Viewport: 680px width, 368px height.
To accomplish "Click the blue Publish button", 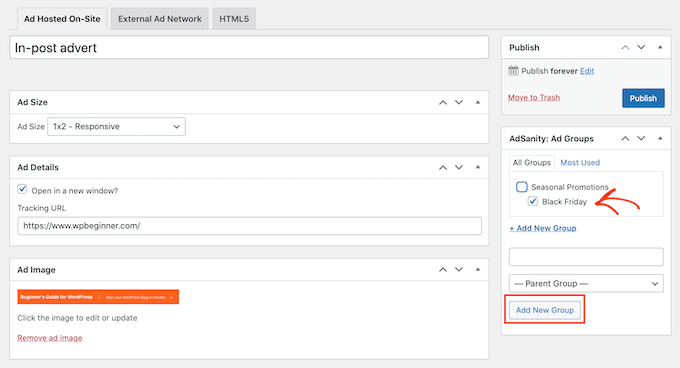I will click(x=643, y=98).
